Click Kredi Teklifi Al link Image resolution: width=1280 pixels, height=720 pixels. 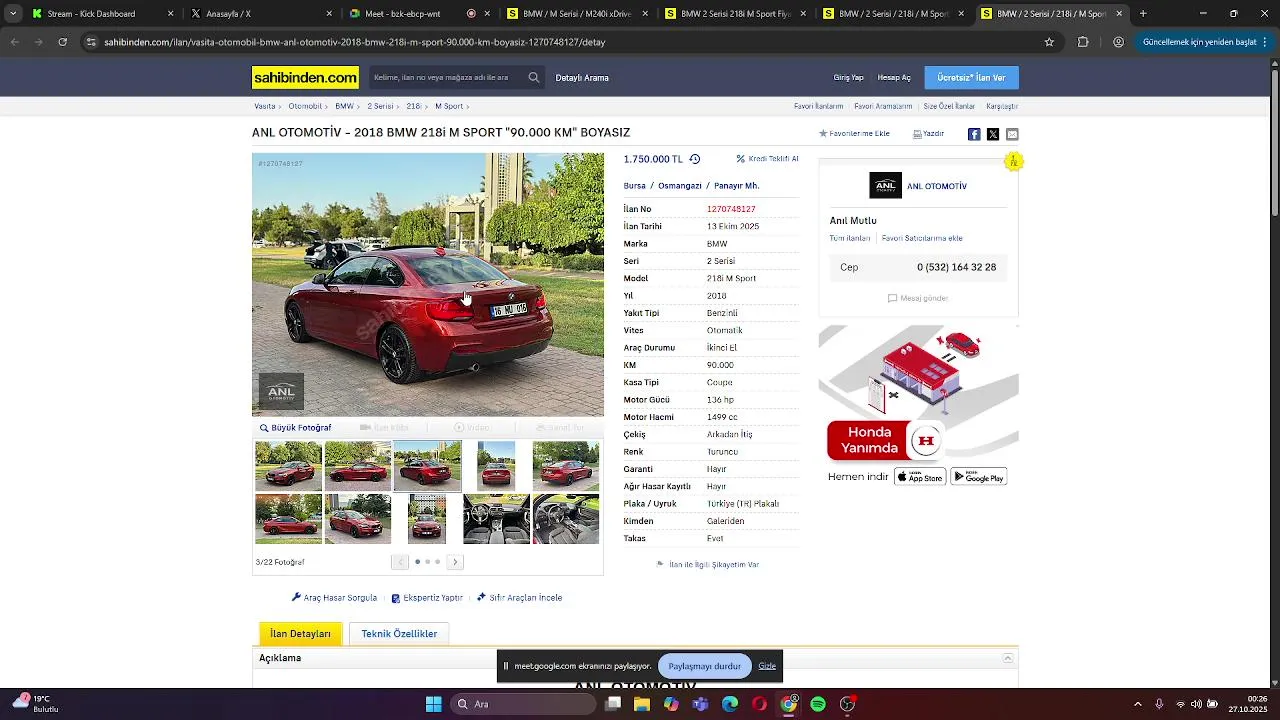[x=767, y=159]
